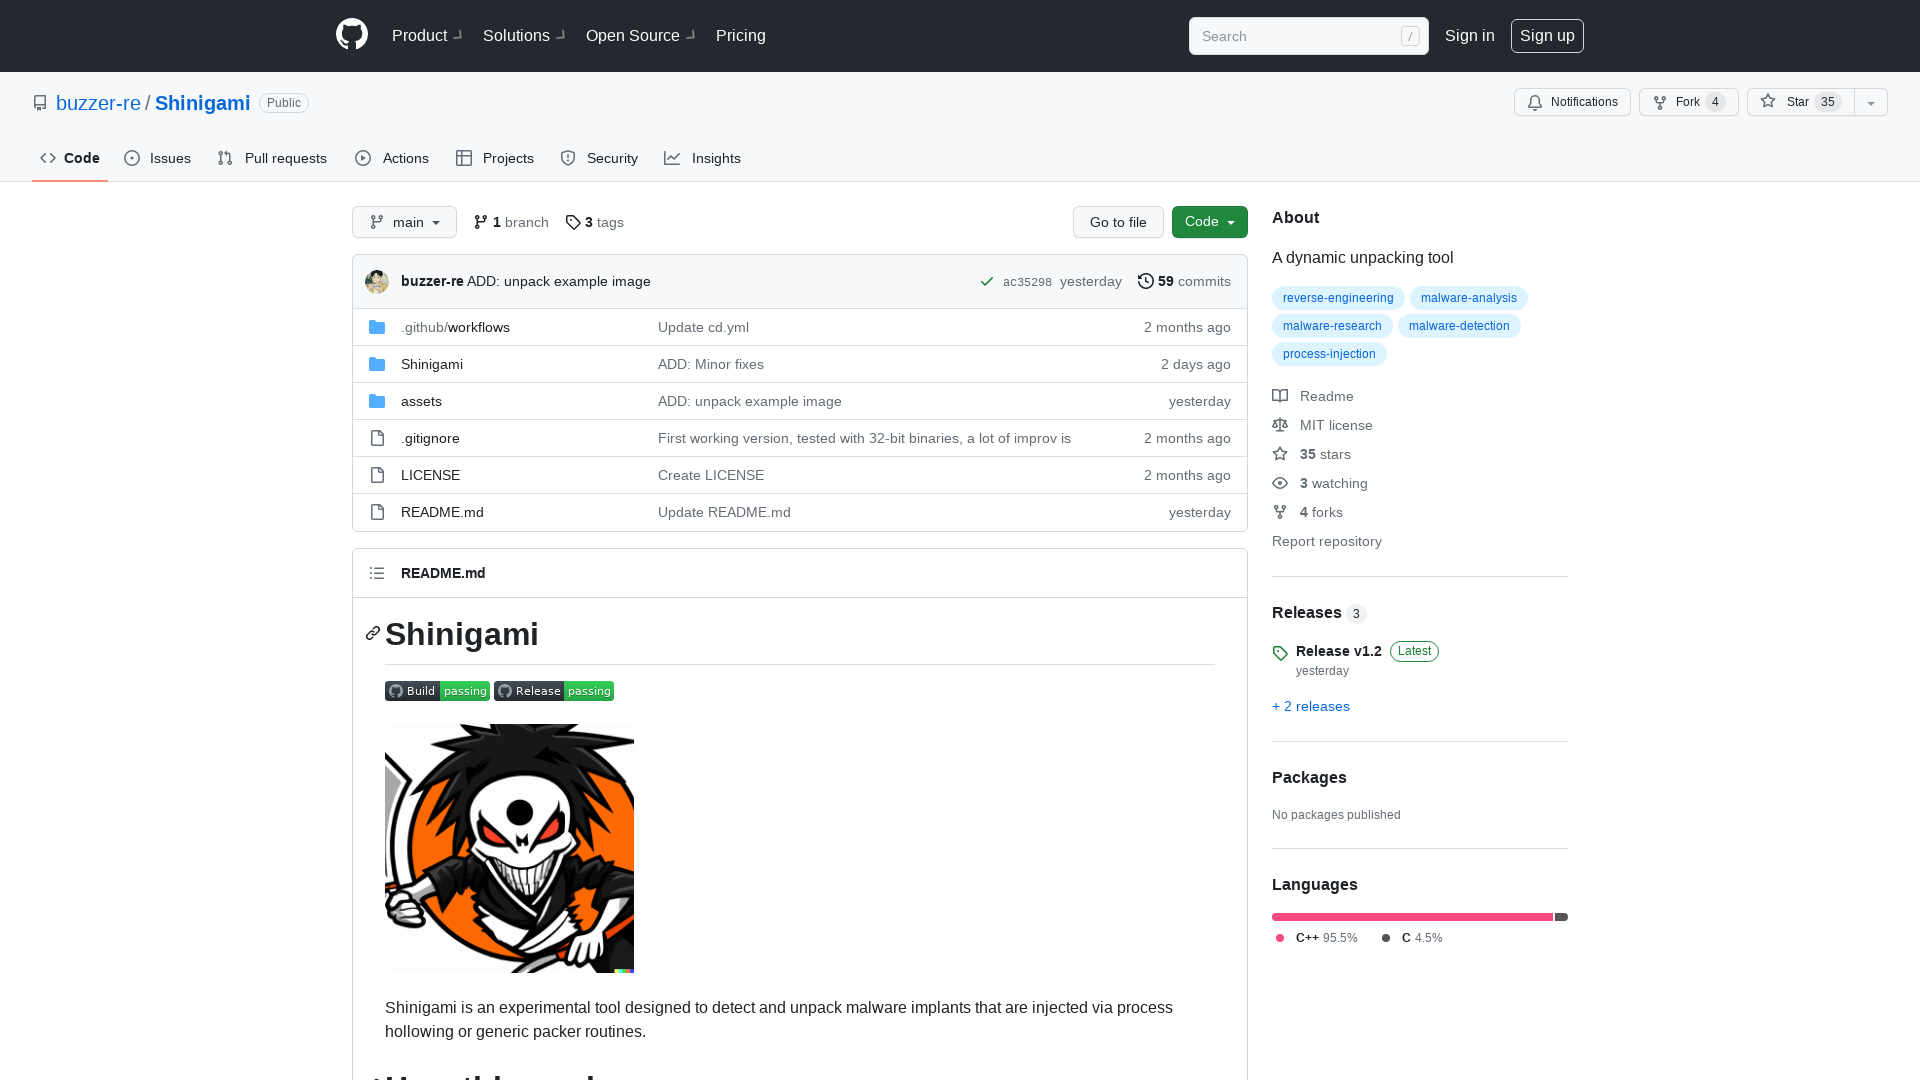Switch to the Security tab
Image resolution: width=1920 pixels, height=1080 pixels.
click(x=599, y=158)
